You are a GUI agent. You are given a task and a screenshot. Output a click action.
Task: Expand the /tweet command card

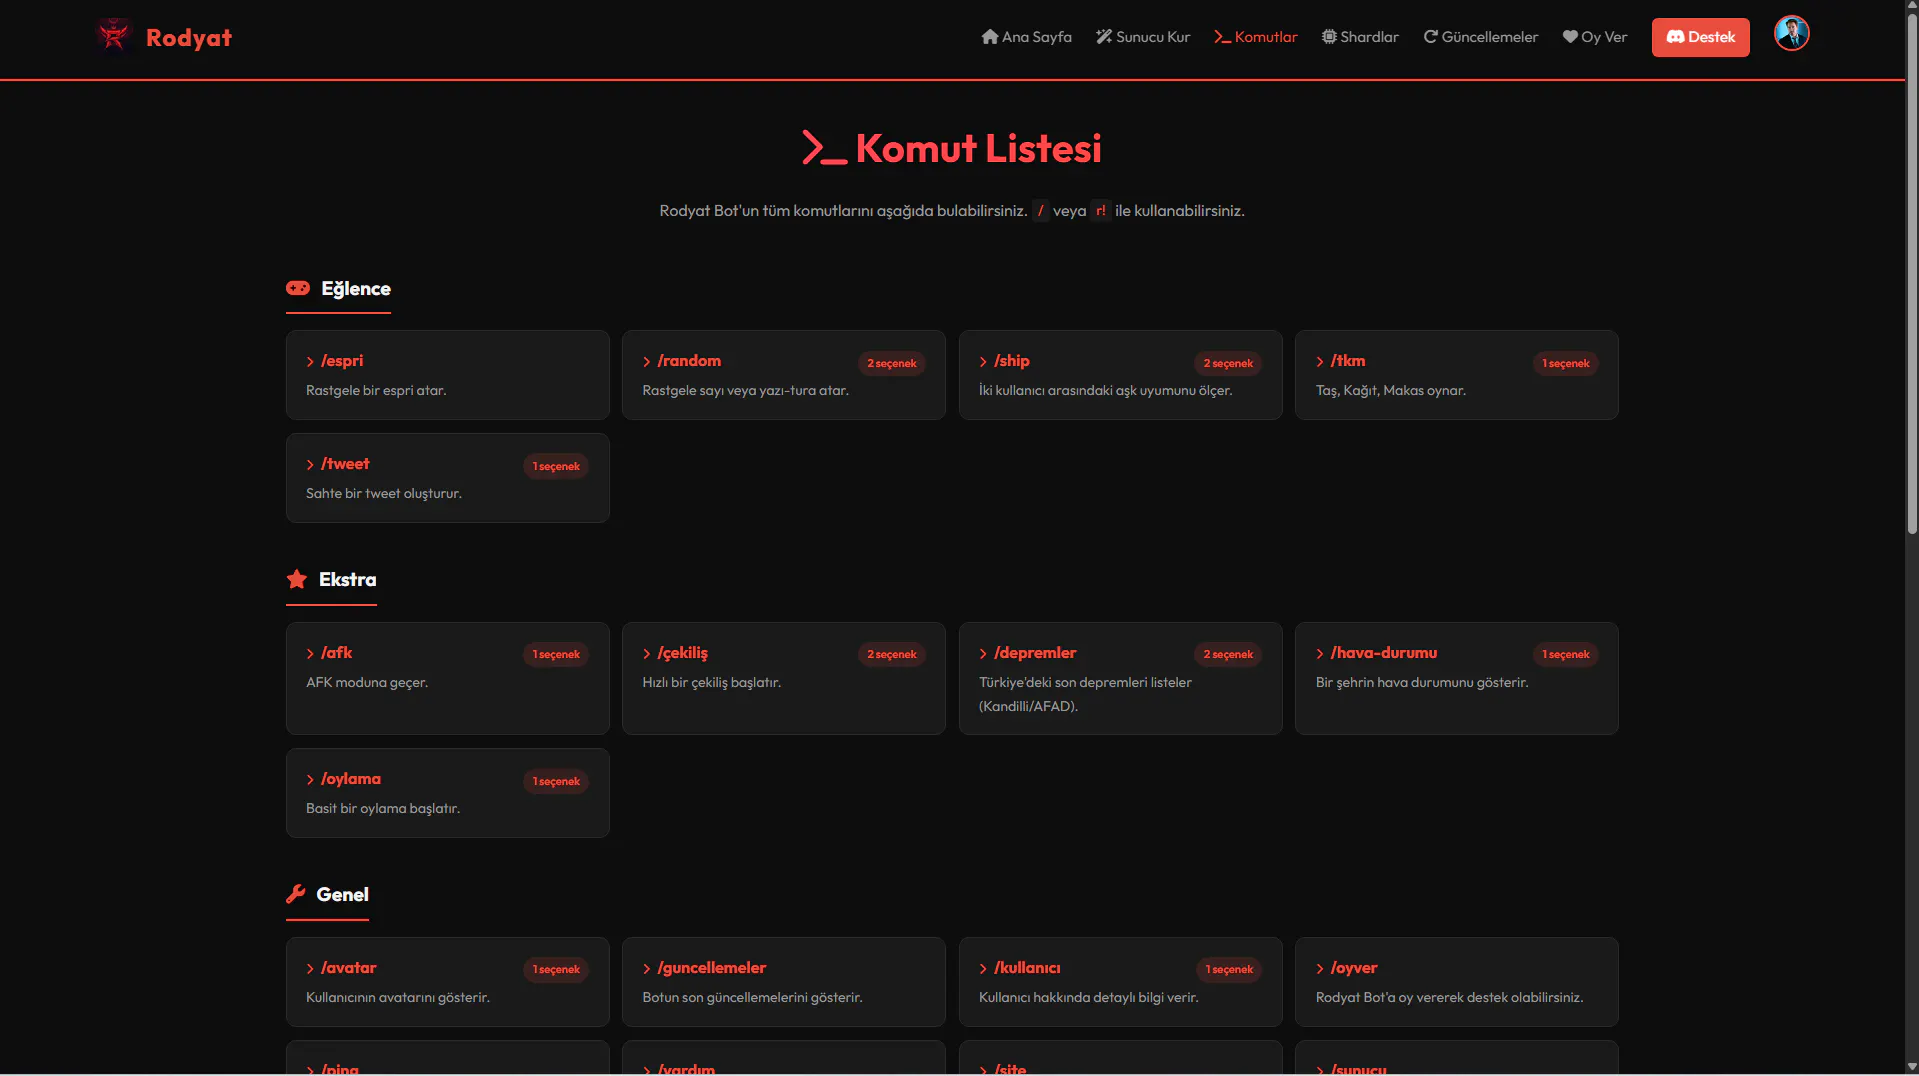pos(447,478)
